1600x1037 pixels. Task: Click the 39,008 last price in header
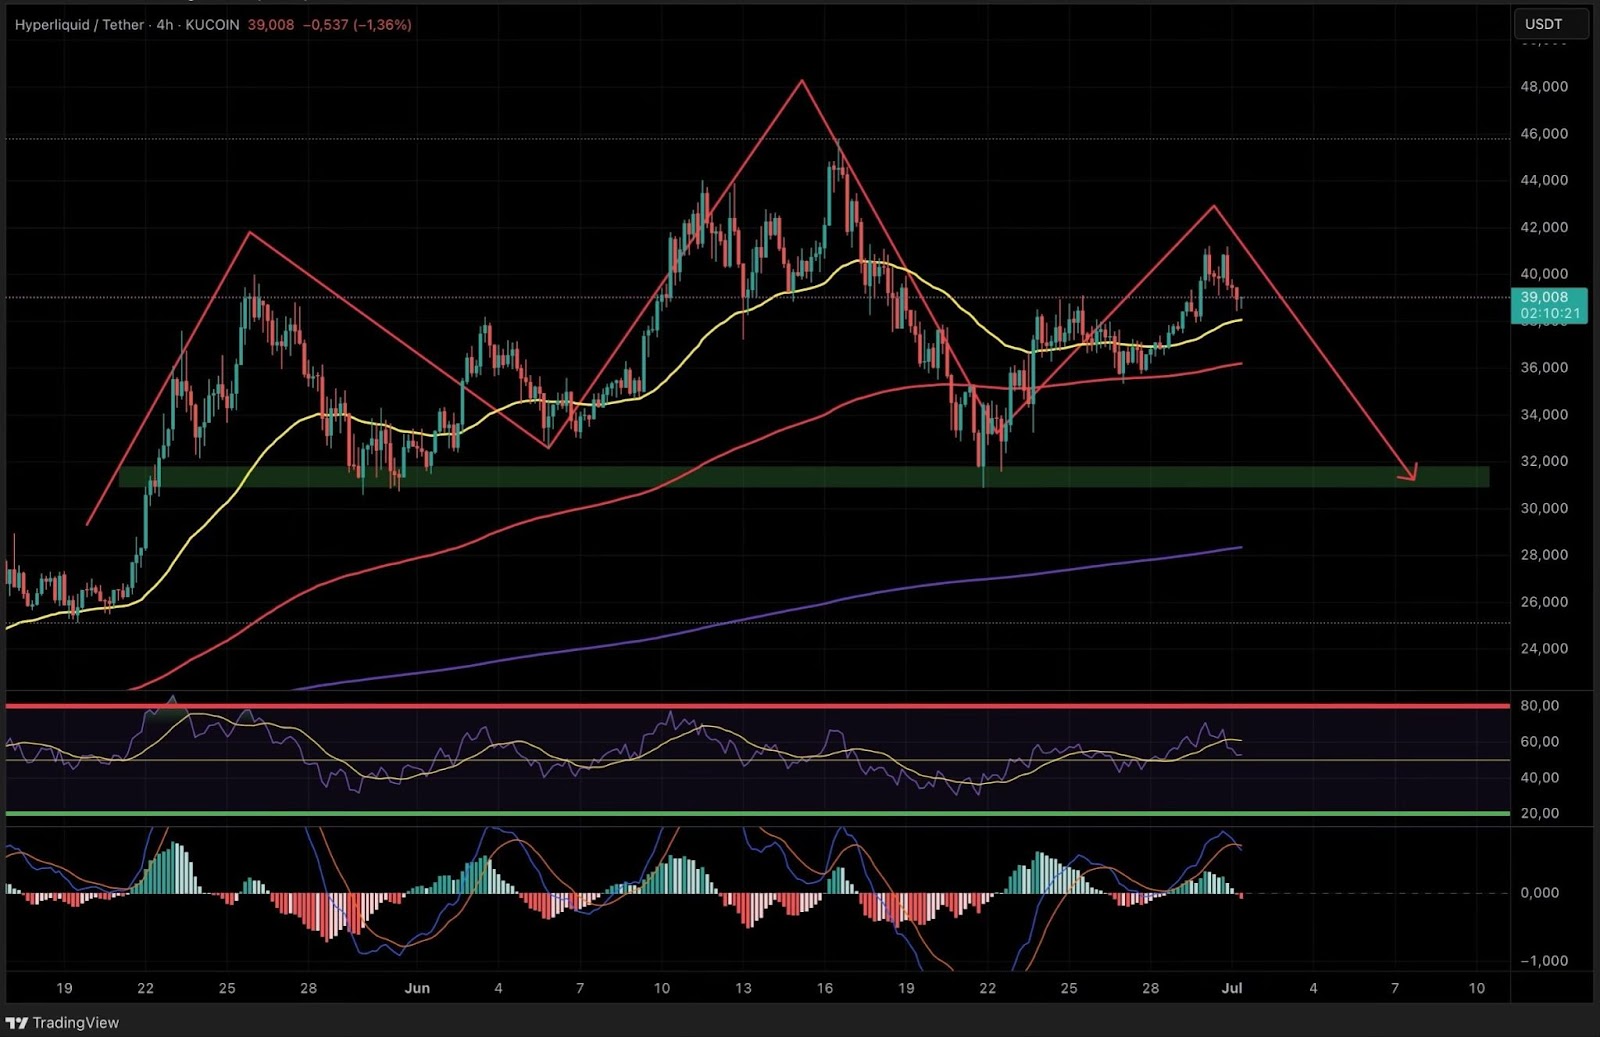pos(271,24)
